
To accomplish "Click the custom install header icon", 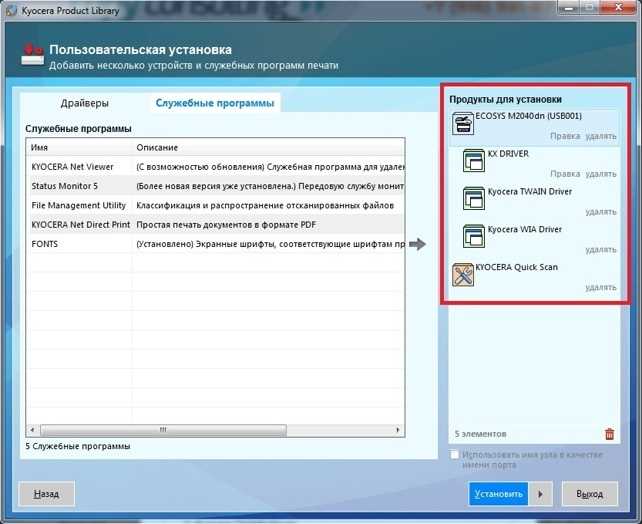I will [32, 55].
